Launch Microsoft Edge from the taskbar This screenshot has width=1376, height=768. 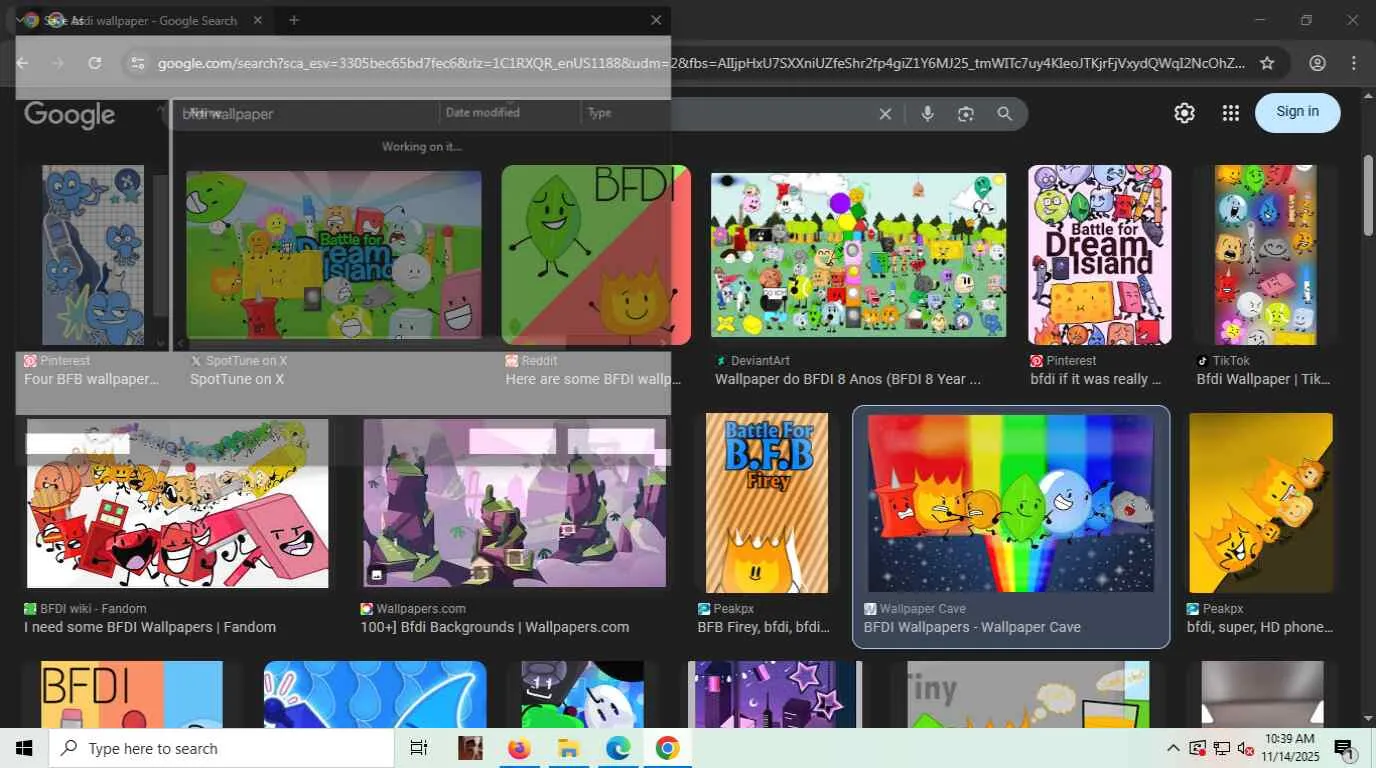tap(618, 748)
